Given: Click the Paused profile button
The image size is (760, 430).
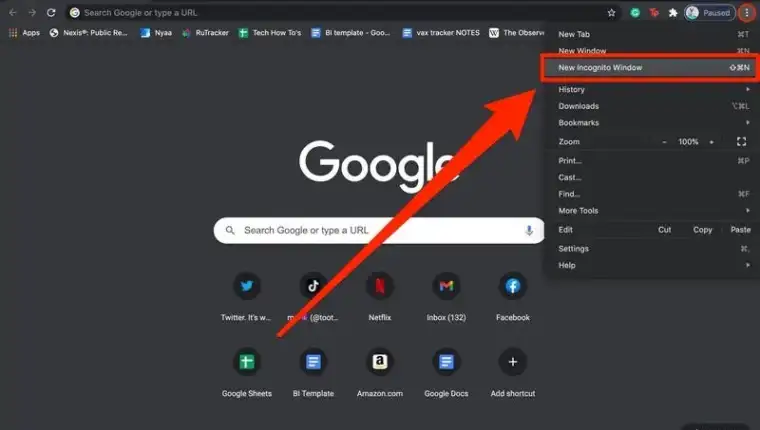Looking at the screenshot, I should coord(710,13).
